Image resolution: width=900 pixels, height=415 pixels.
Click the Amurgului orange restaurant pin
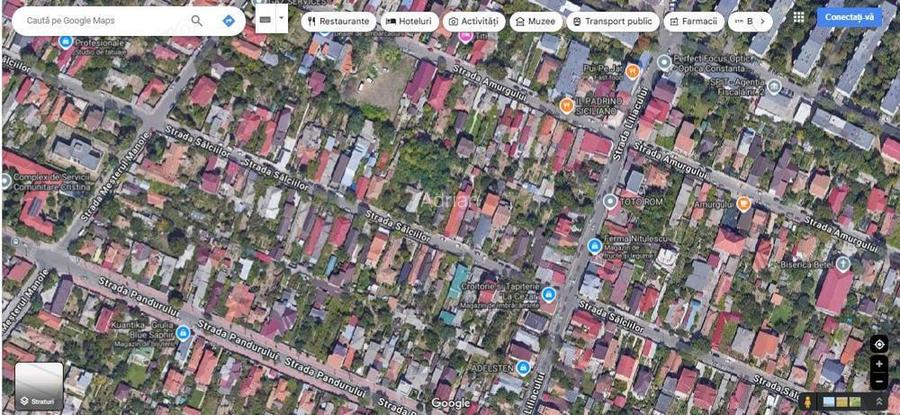744,203
